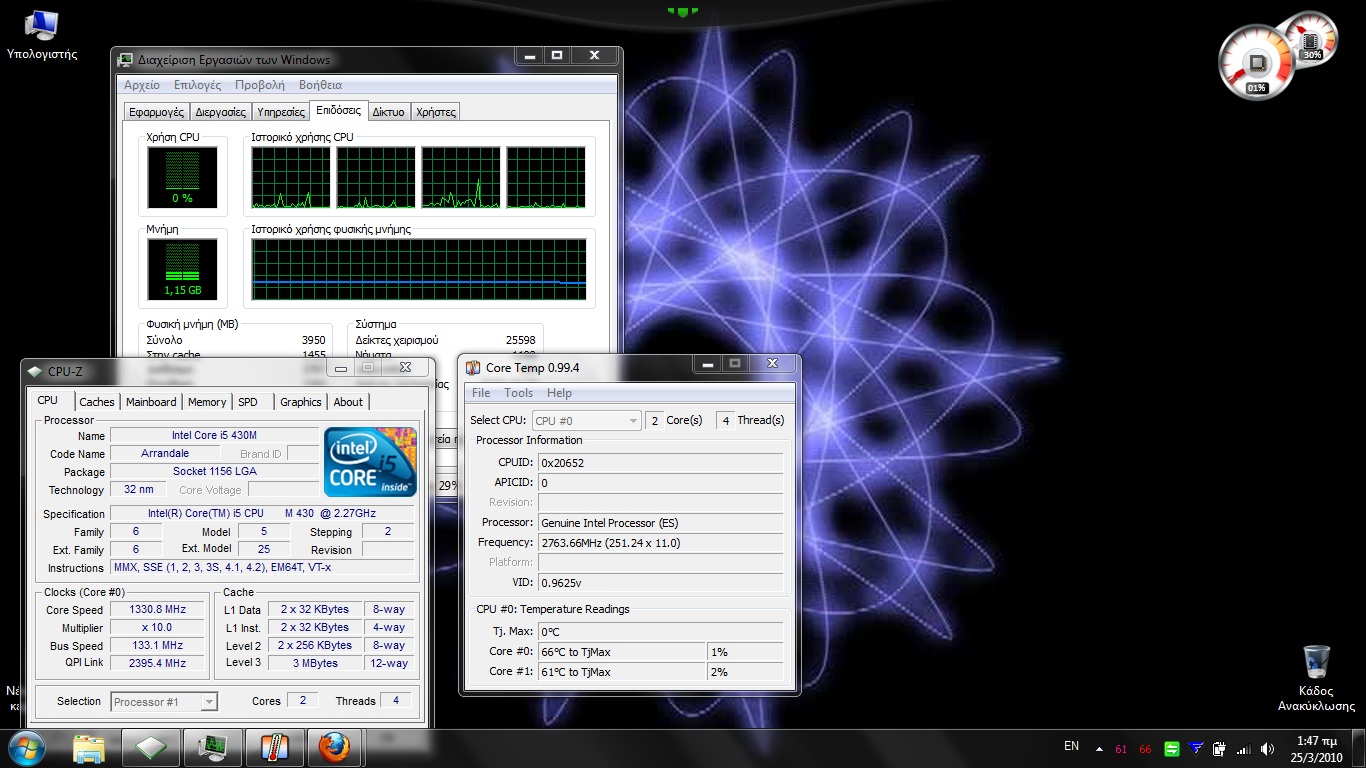The height and width of the screenshot is (768, 1366).
Task: Click the battery power plug tray icon
Action: click(x=1219, y=748)
